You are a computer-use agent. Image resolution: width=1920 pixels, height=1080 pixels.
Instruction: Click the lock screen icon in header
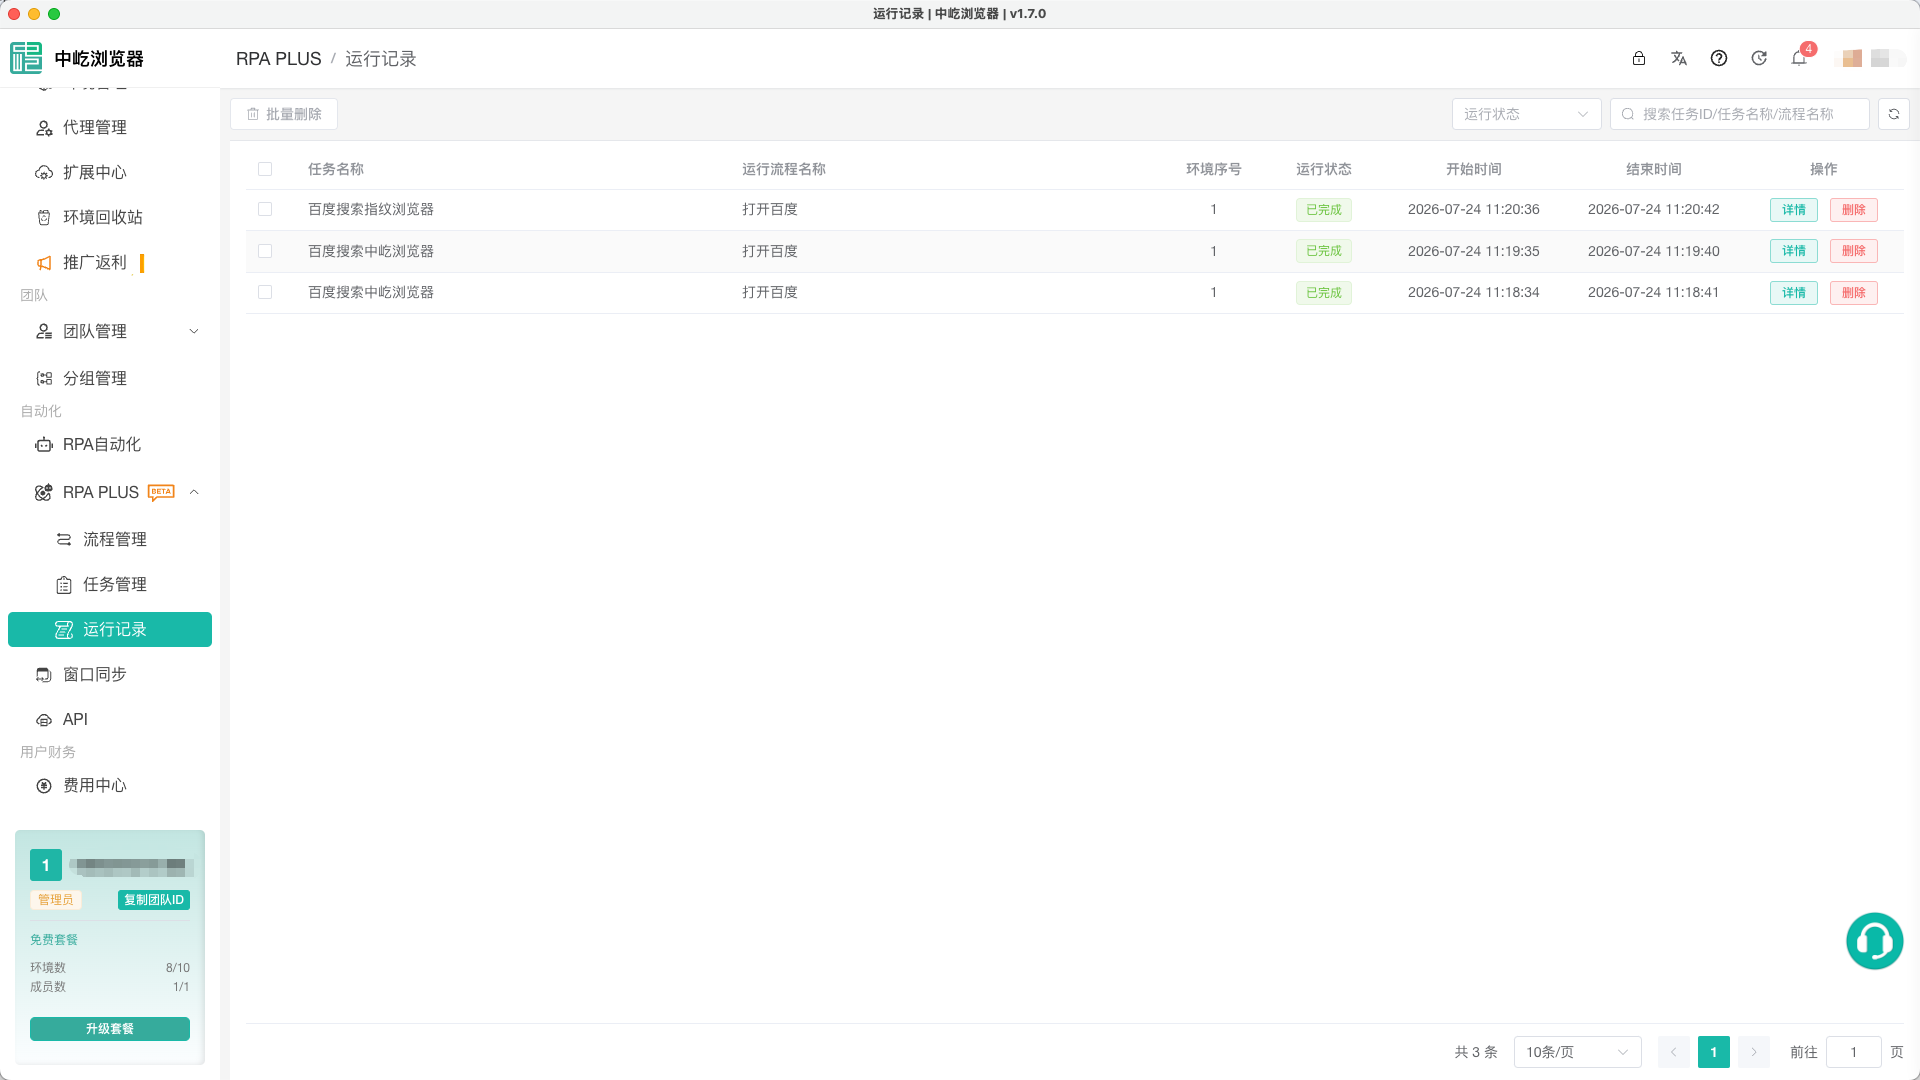pos(1639,58)
